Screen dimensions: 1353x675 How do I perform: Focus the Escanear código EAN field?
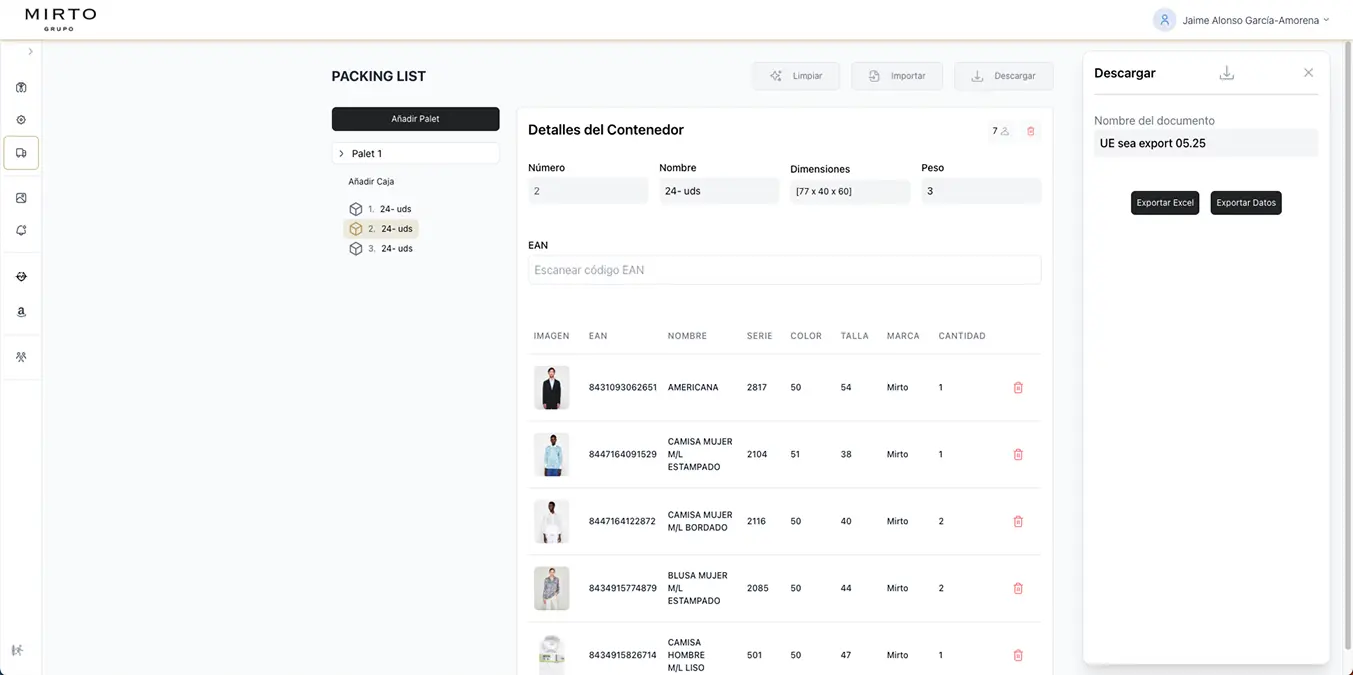coord(784,270)
